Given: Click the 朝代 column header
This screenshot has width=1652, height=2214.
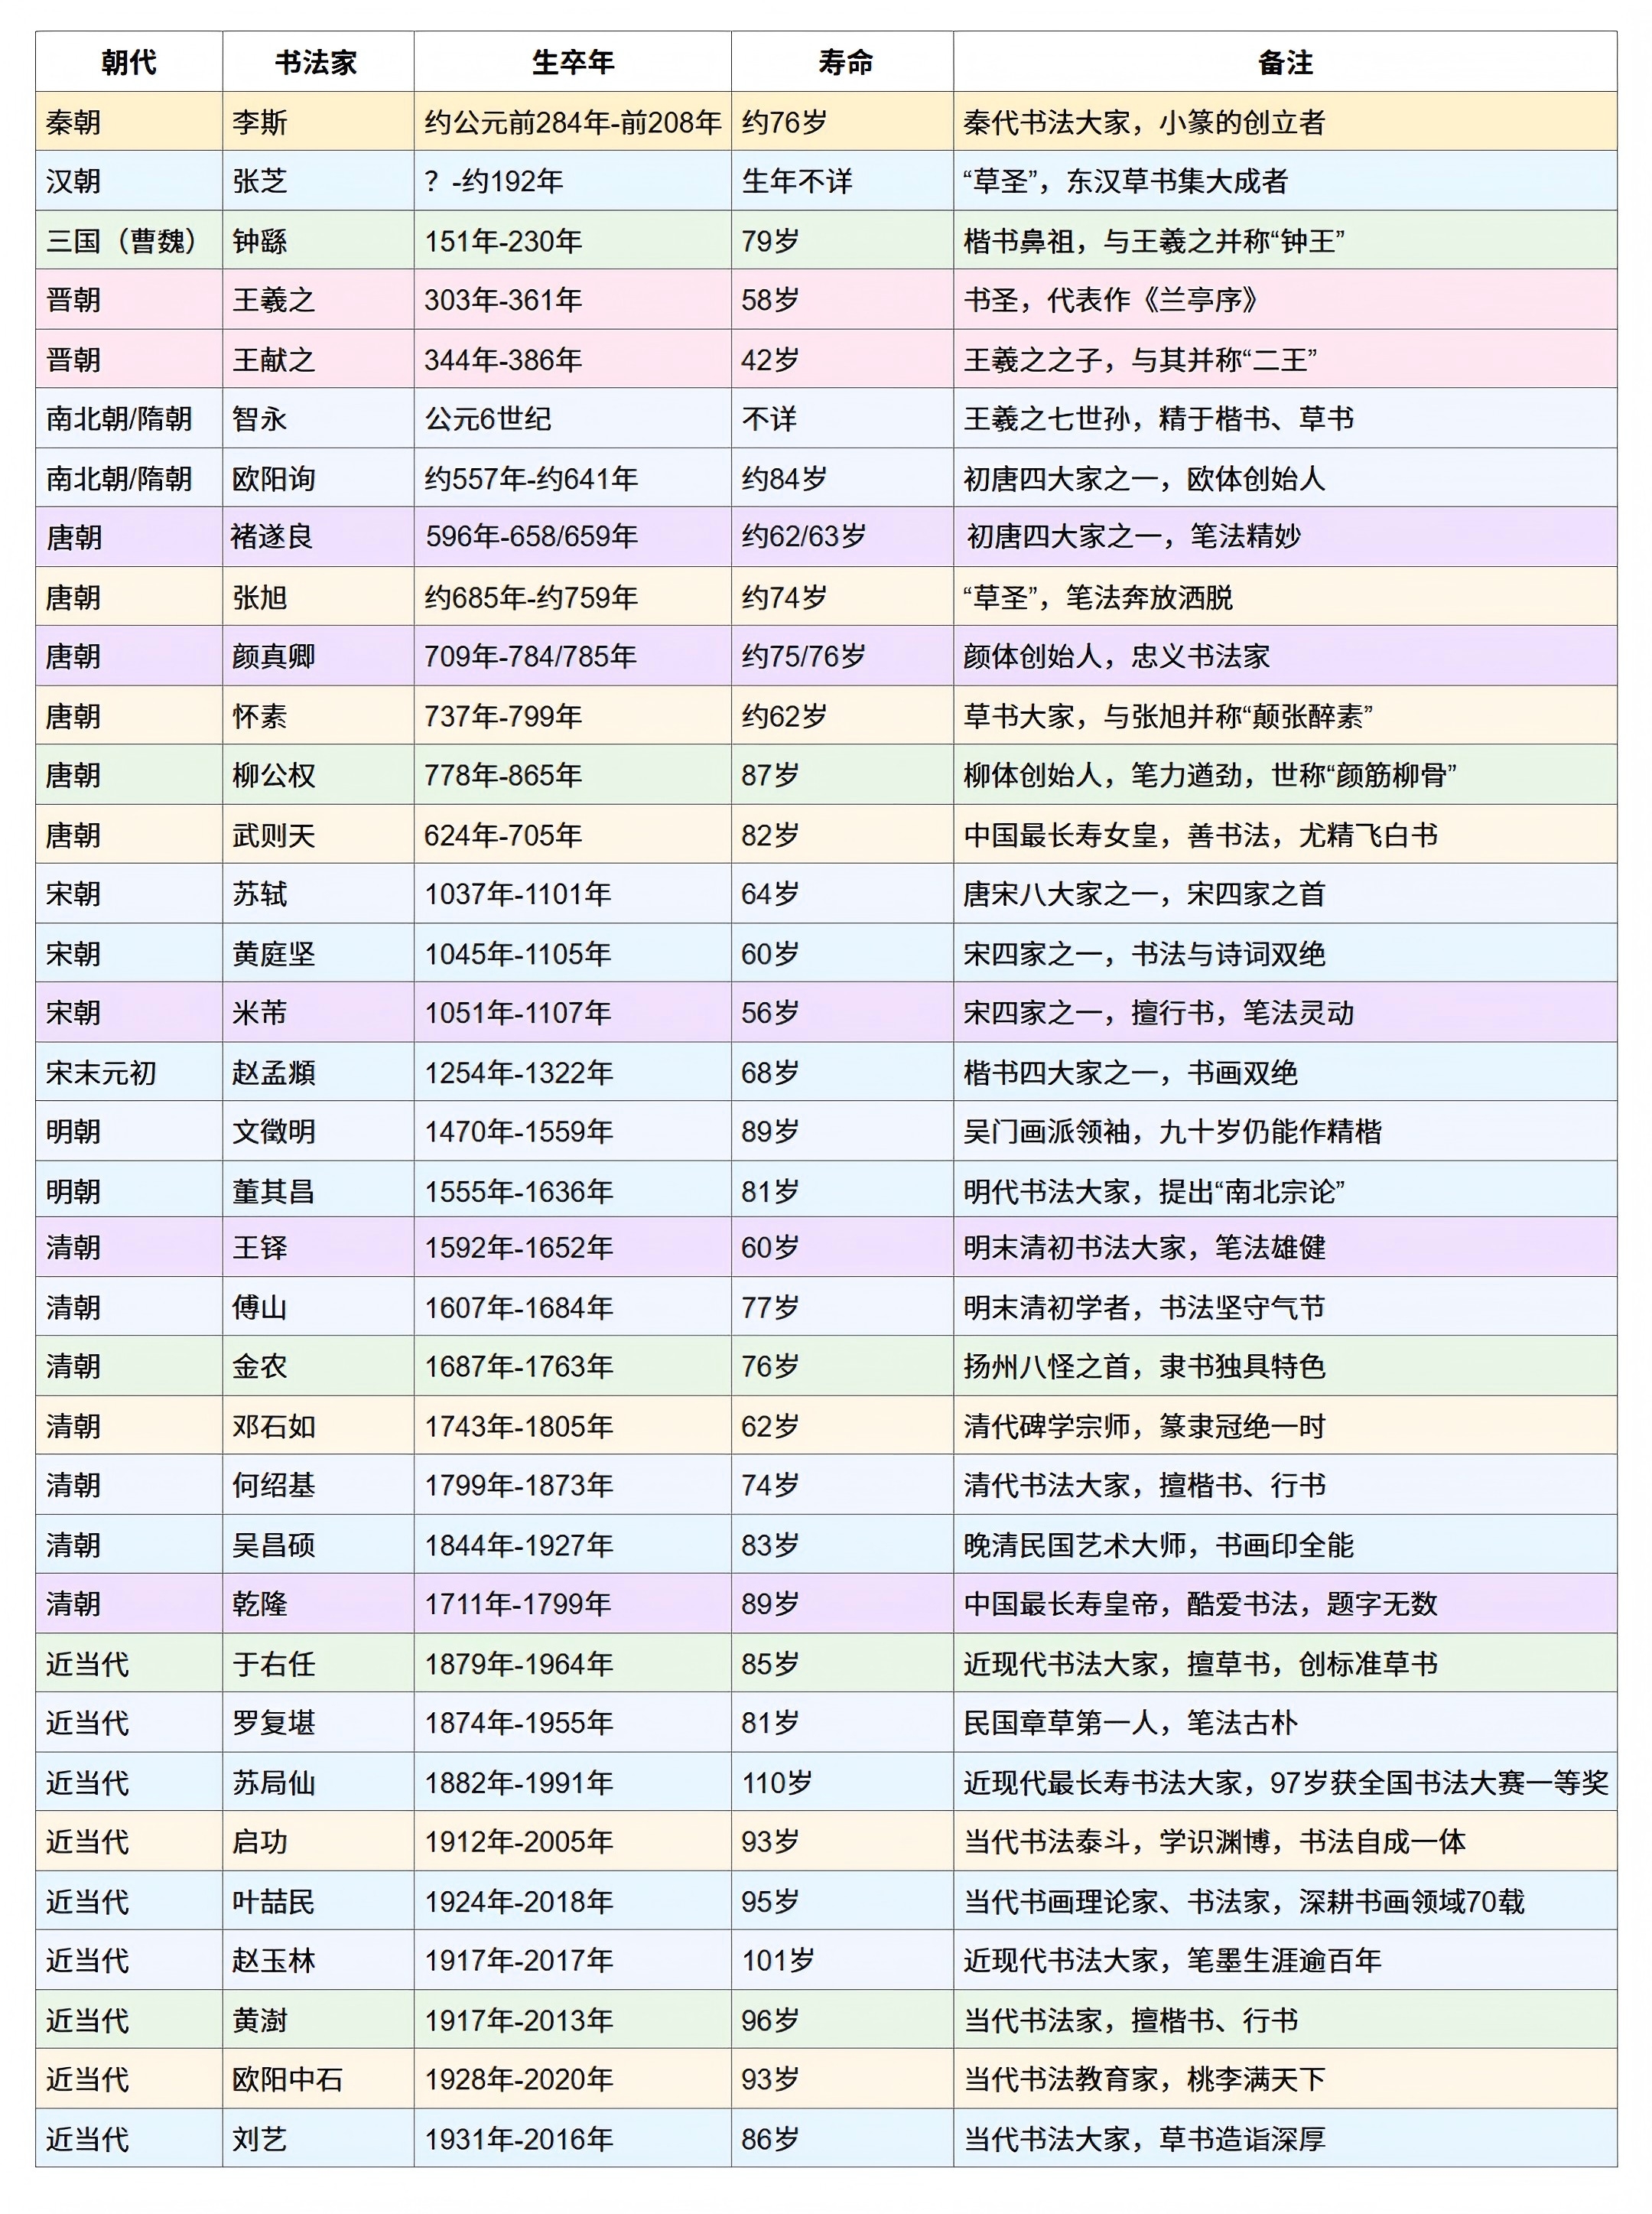Looking at the screenshot, I should (x=129, y=62).
